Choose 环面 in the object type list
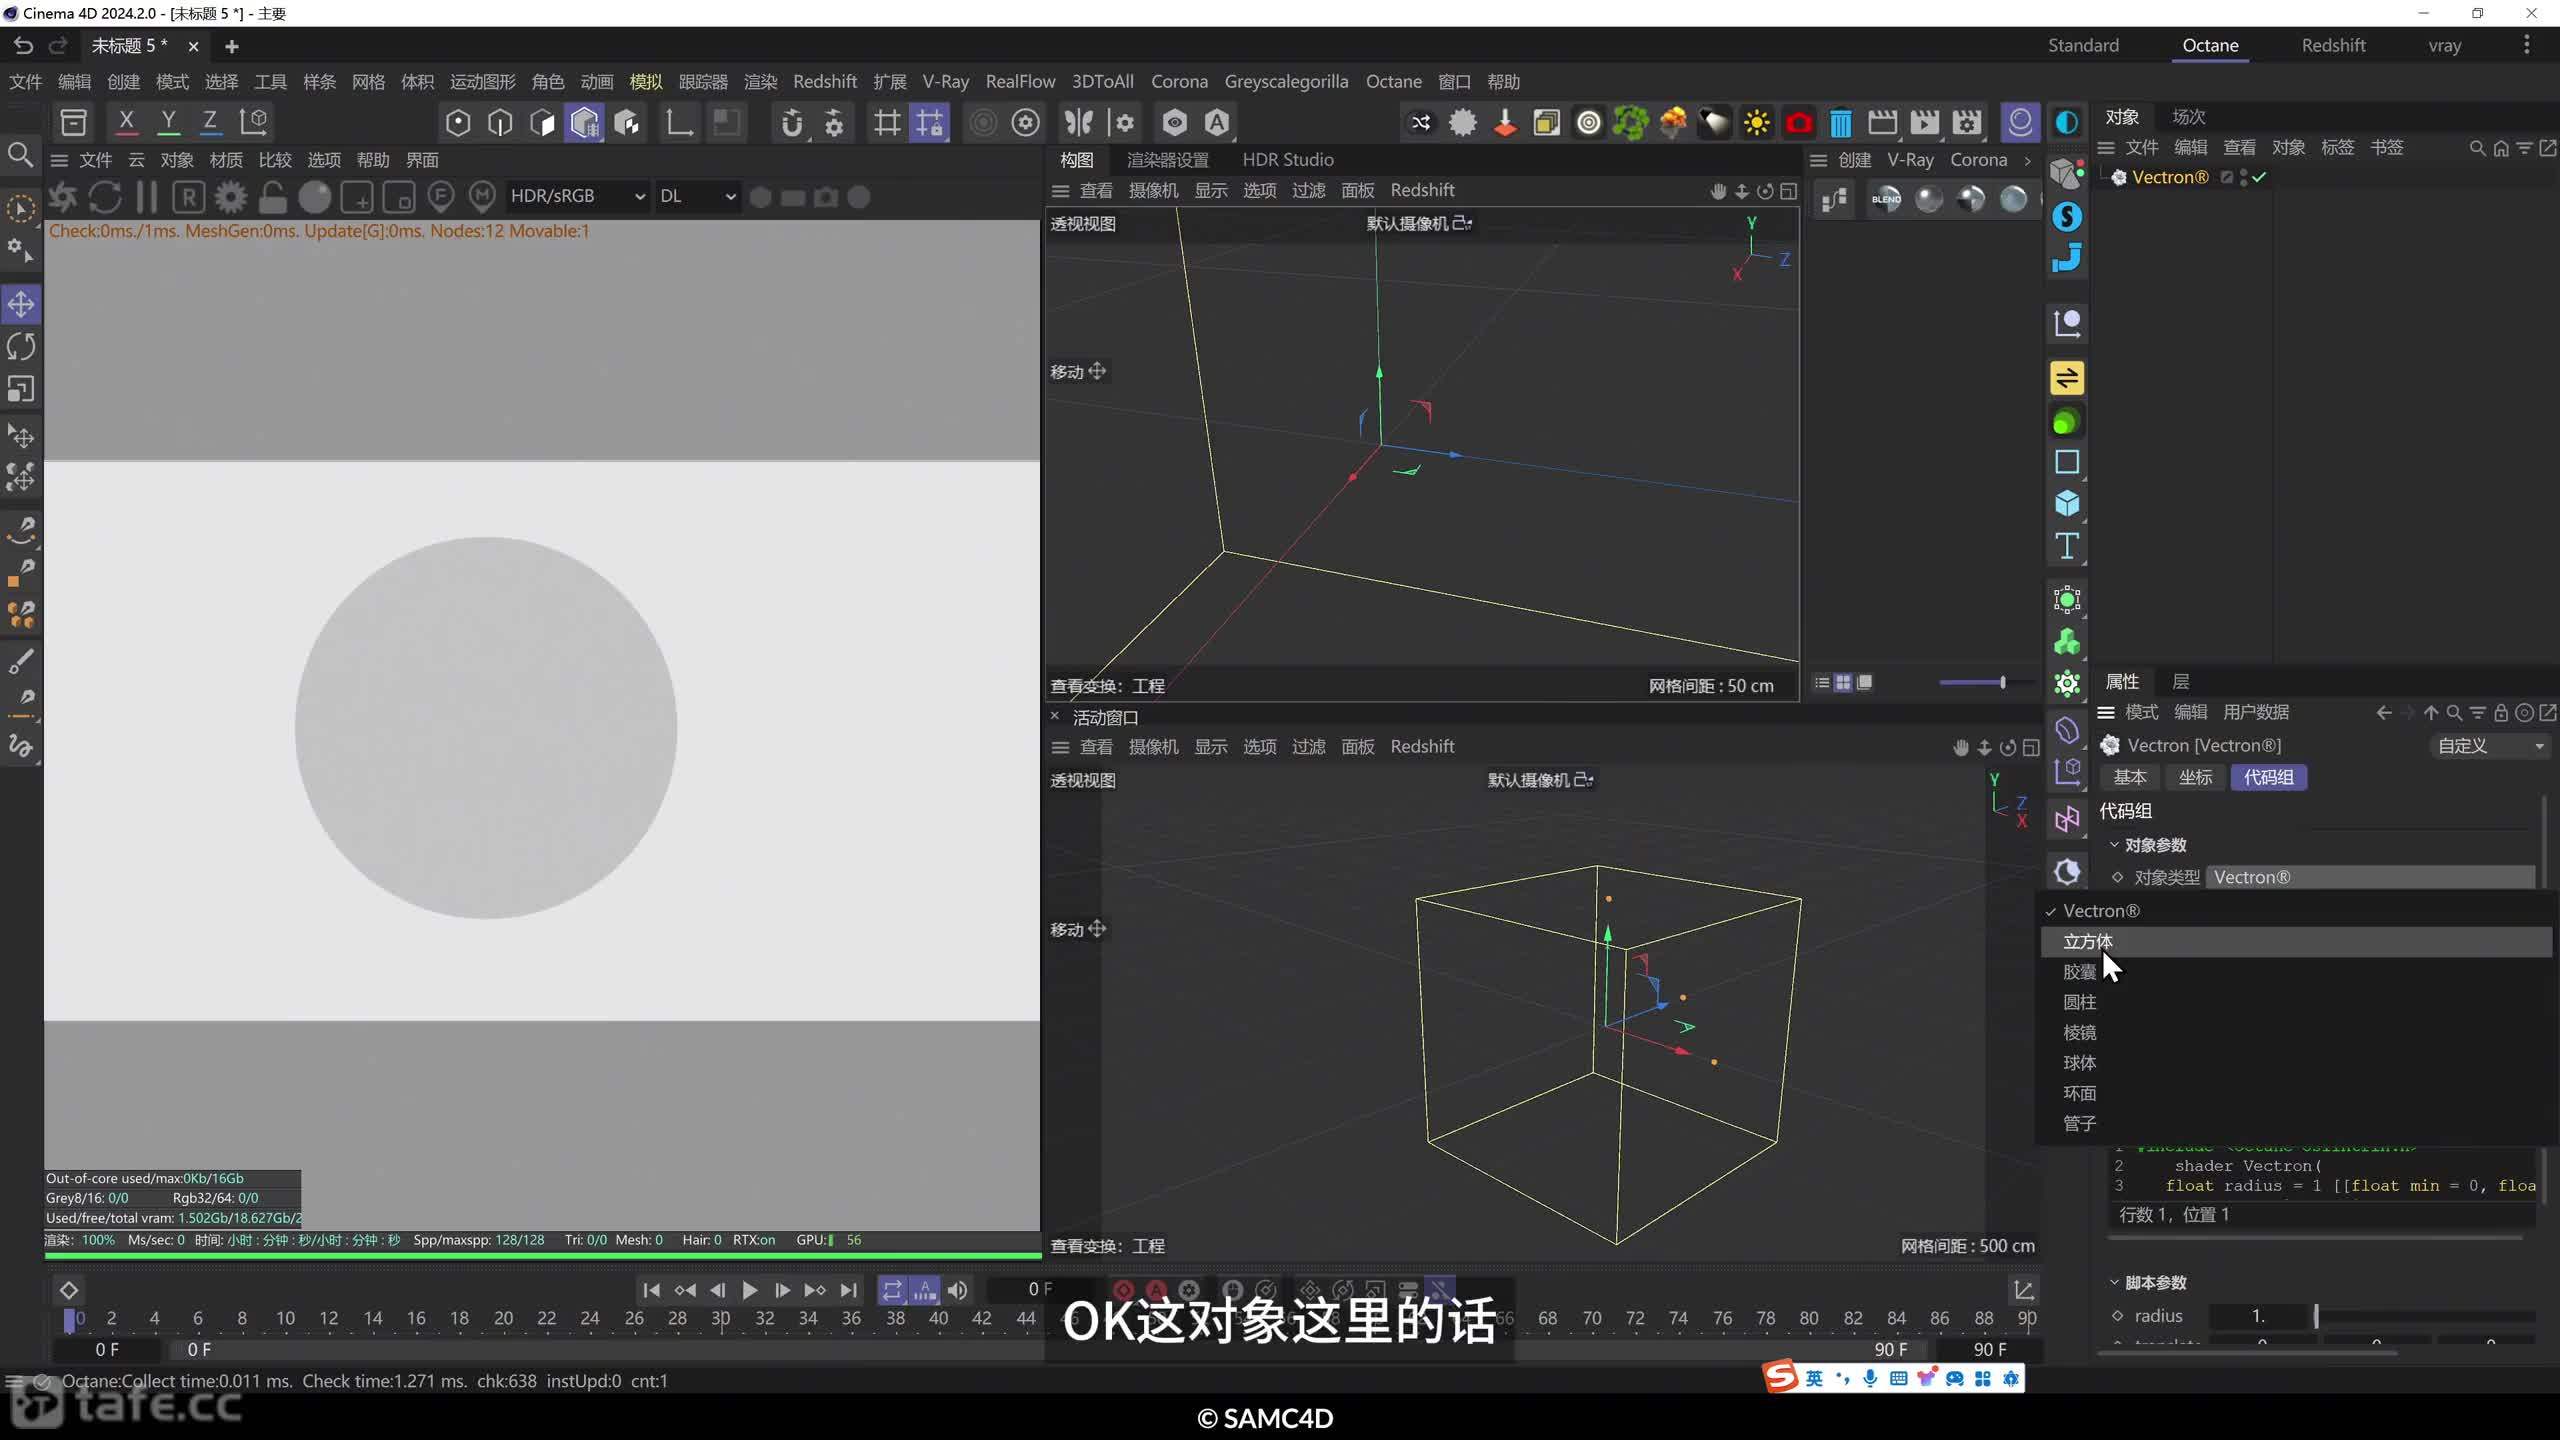The width and height of the screenshot is (2560, 1440). 2296,1093
